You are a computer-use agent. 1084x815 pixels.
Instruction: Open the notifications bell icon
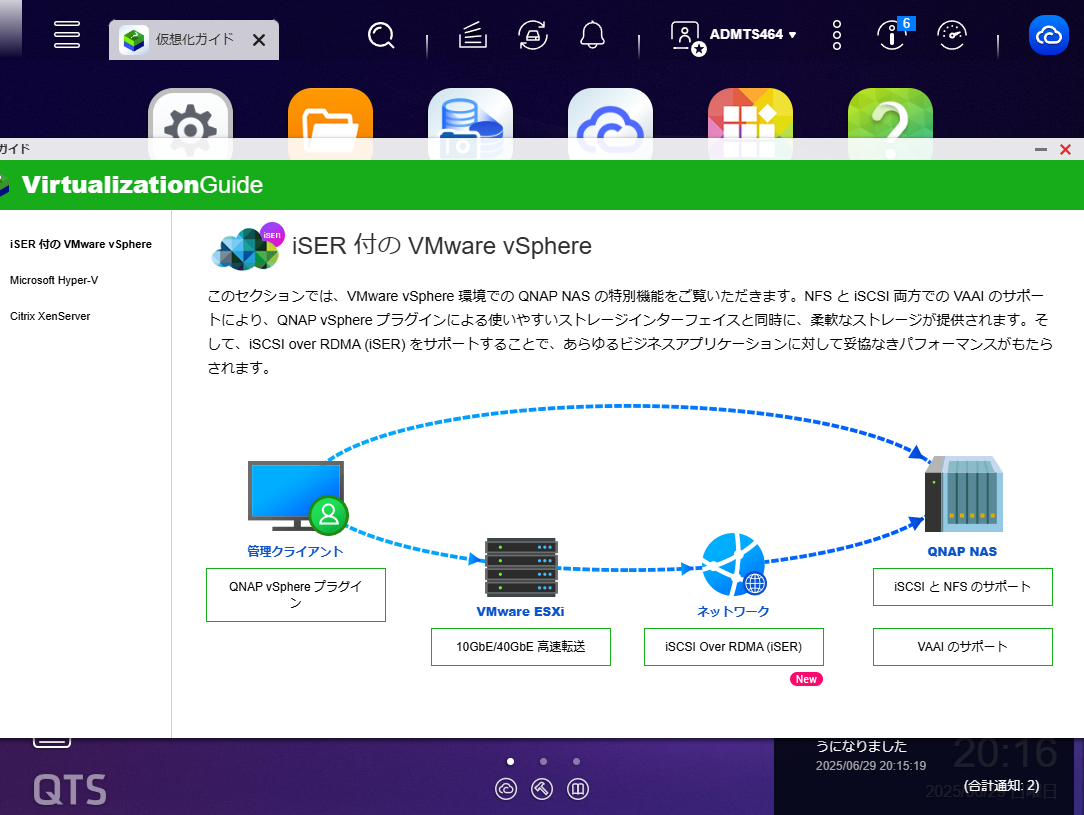pos(592,35)
